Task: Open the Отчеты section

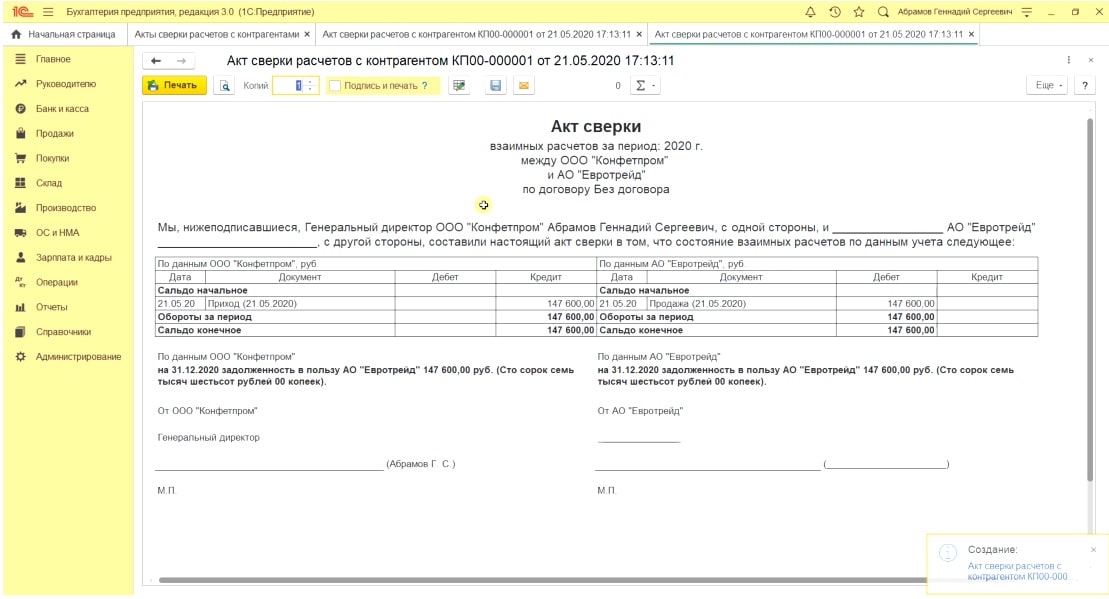Action: tap(52, 307)
